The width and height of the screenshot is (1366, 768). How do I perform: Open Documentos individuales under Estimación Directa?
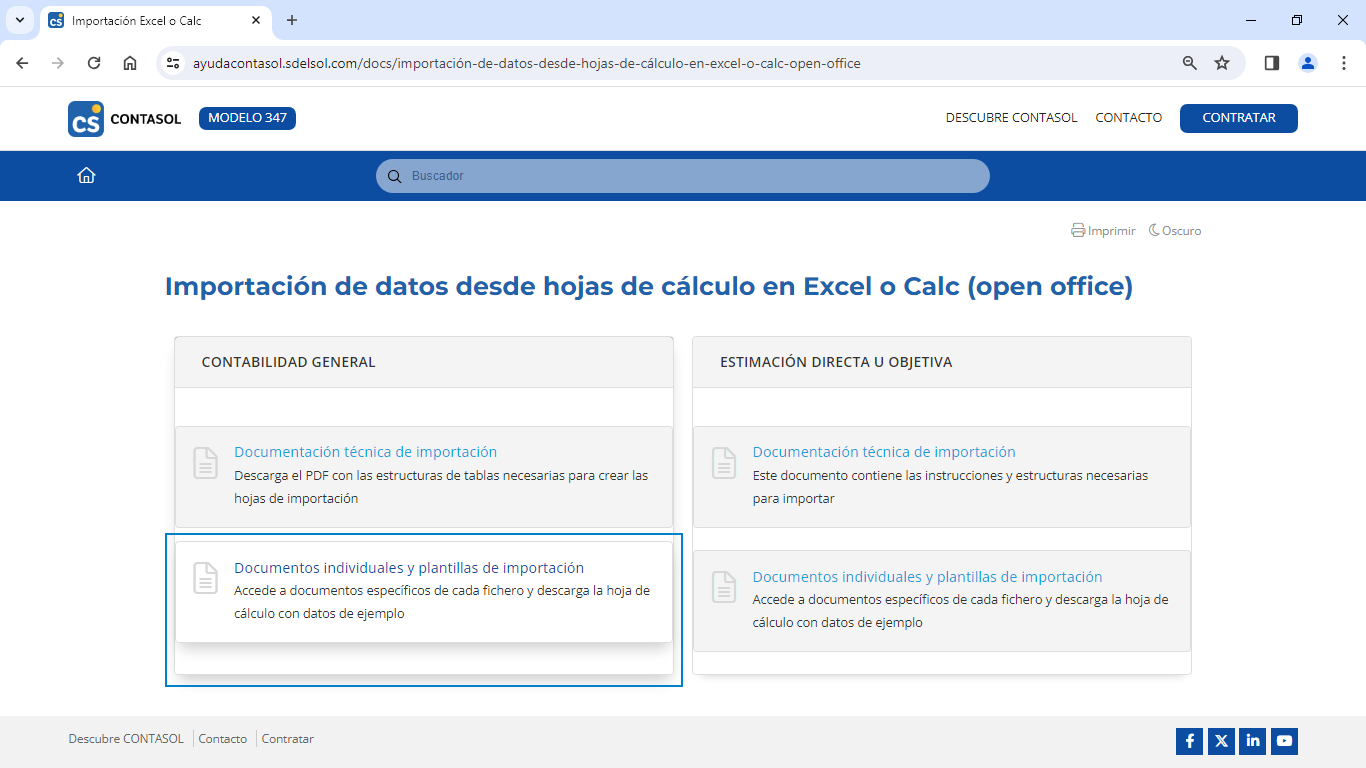tap(927, 577)
